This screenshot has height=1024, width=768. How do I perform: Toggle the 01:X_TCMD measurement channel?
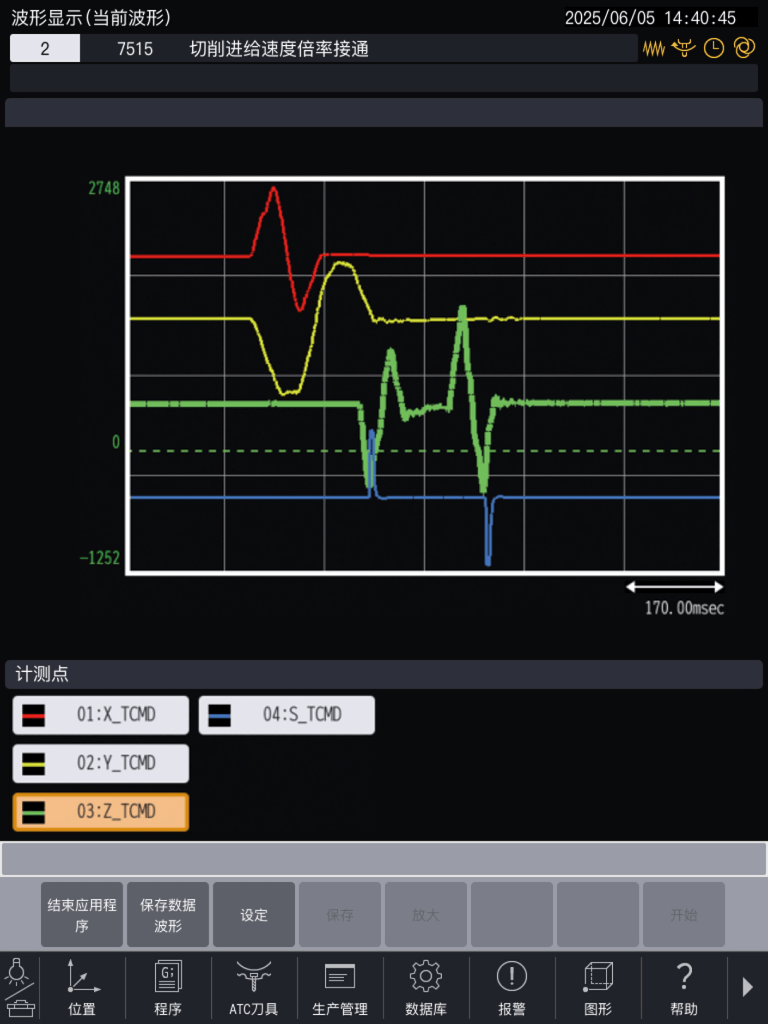100,715
